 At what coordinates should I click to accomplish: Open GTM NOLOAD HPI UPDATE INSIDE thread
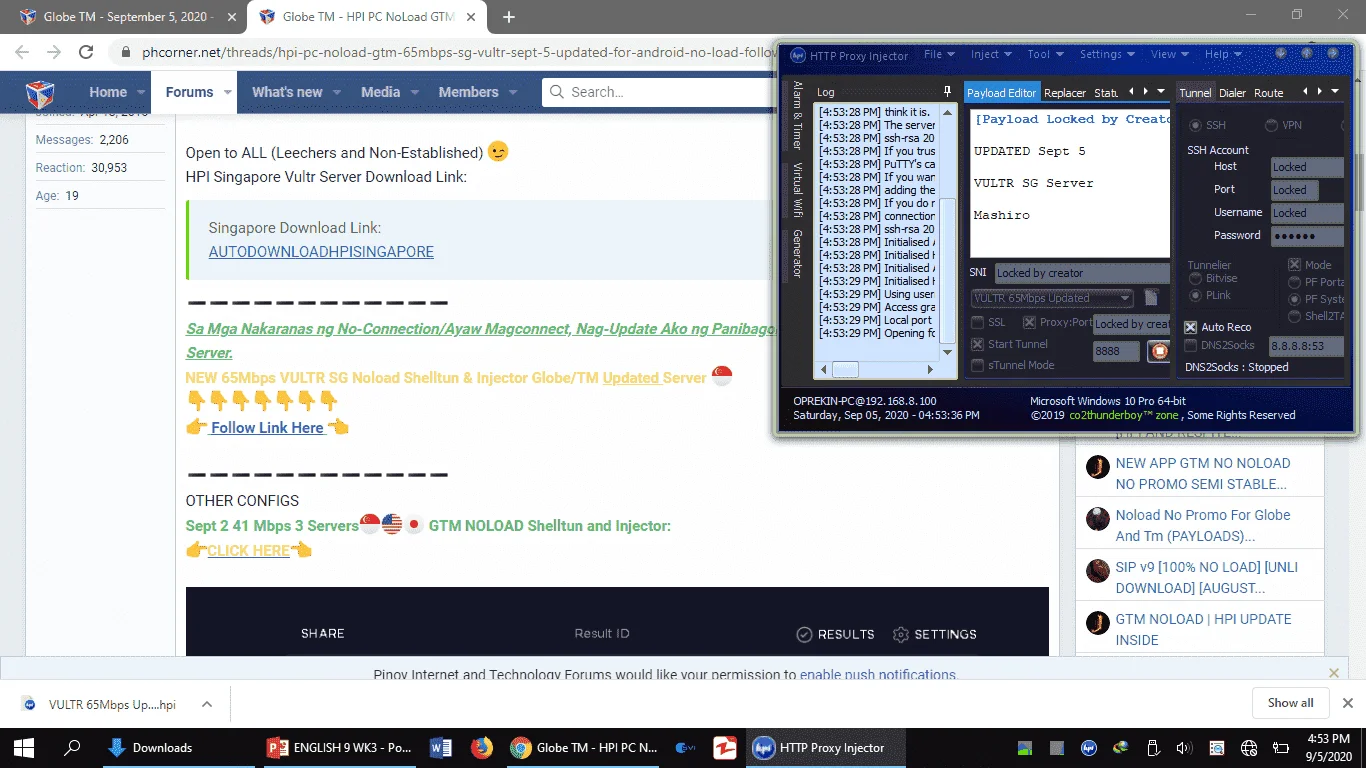pyautogui.click(x=1203, y=629)
